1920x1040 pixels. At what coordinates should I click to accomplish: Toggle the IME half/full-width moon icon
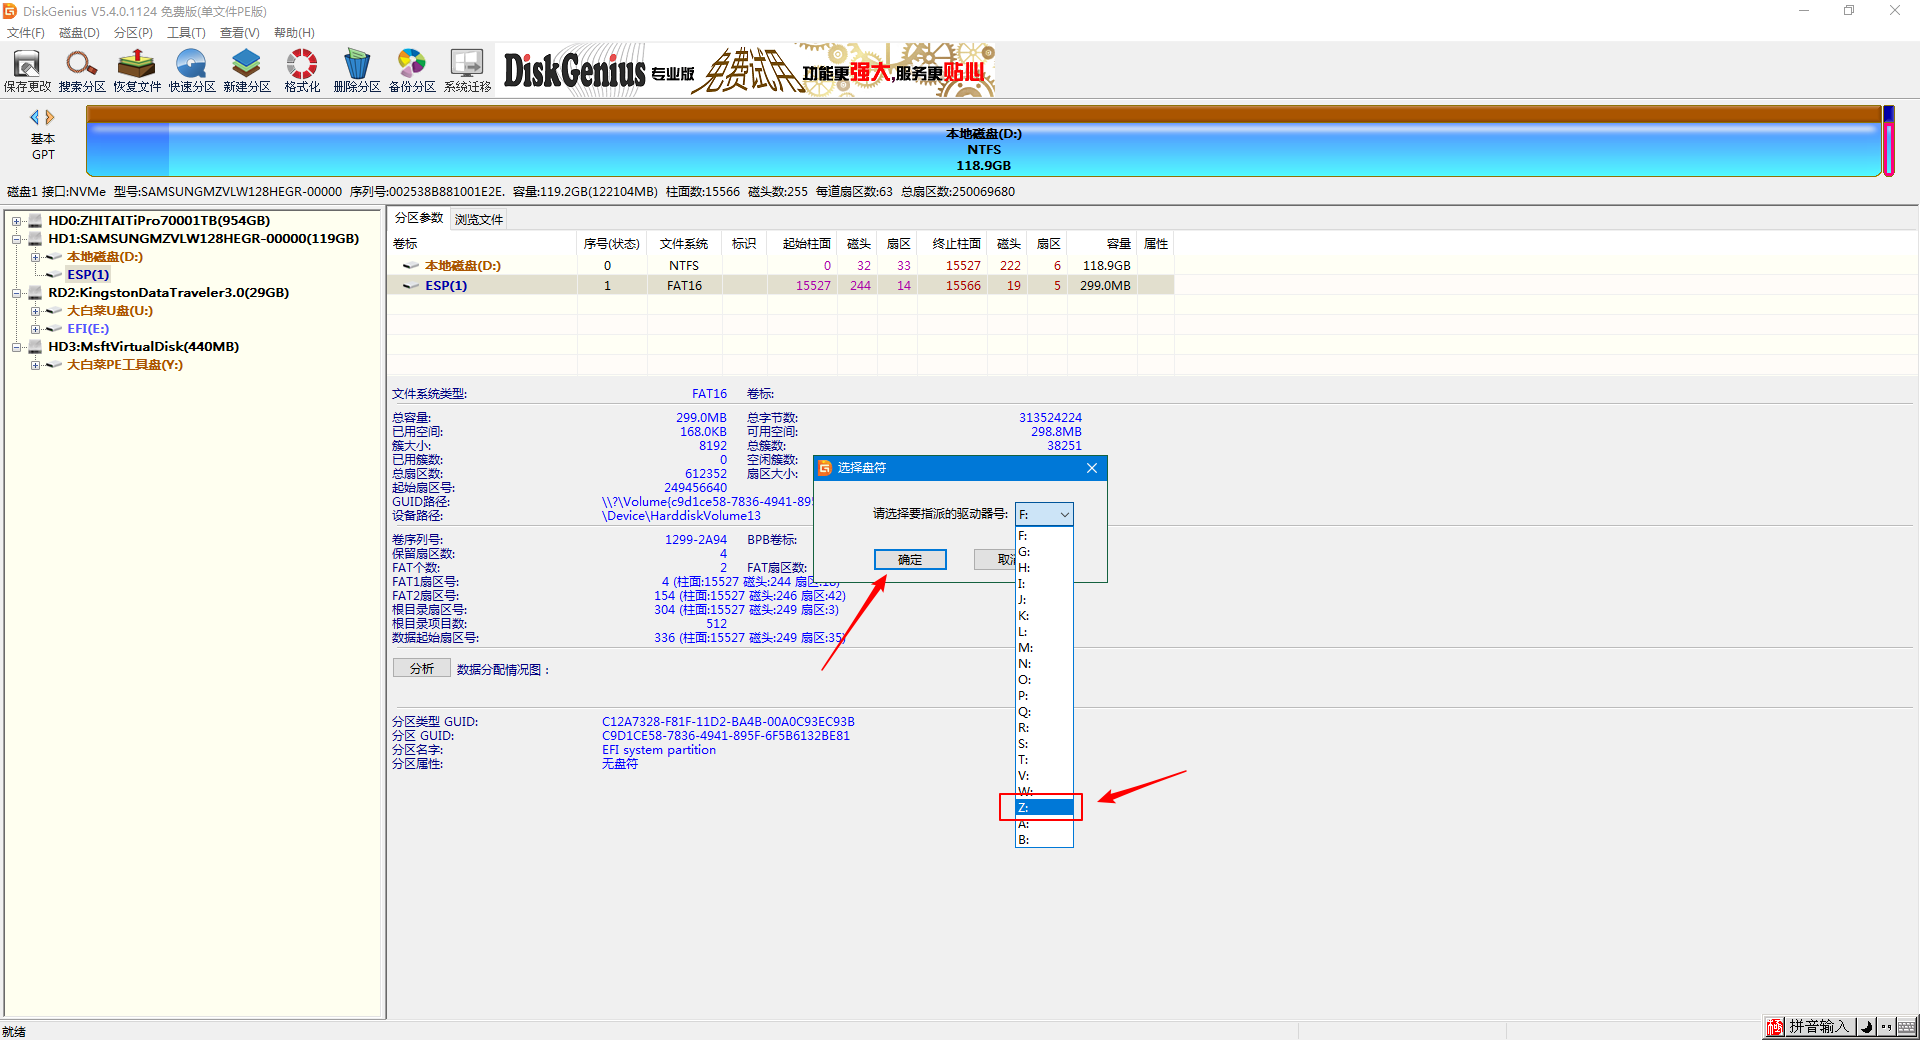point(1866,1027)
